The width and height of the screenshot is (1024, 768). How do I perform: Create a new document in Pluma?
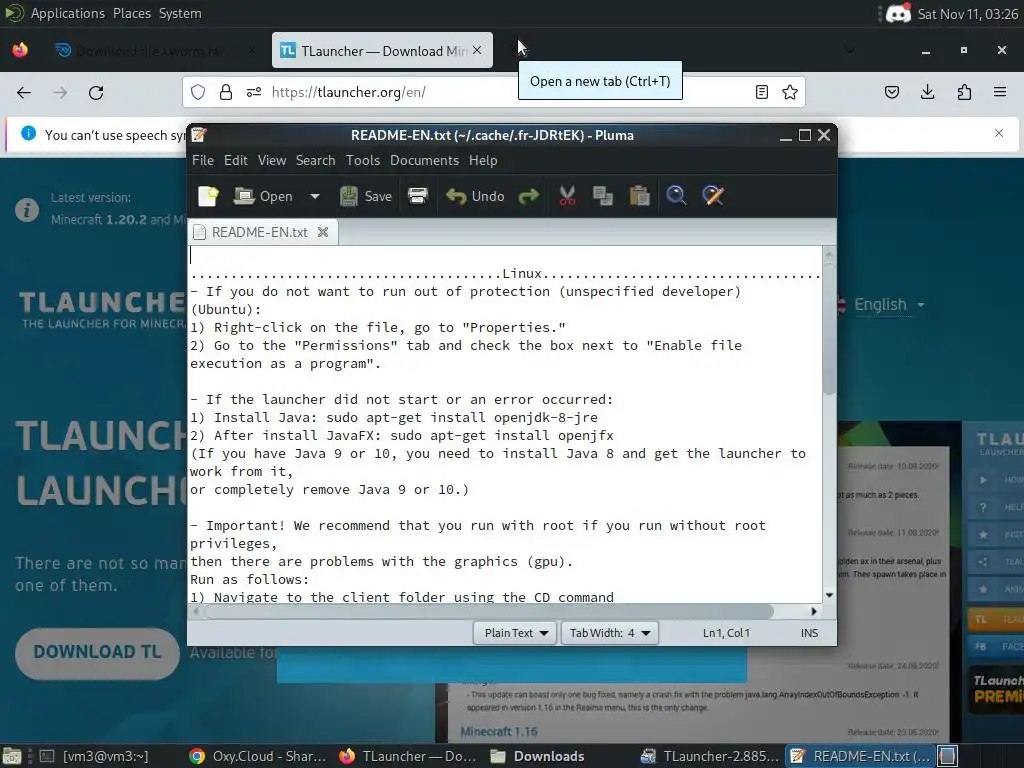(x=208, y=196)
